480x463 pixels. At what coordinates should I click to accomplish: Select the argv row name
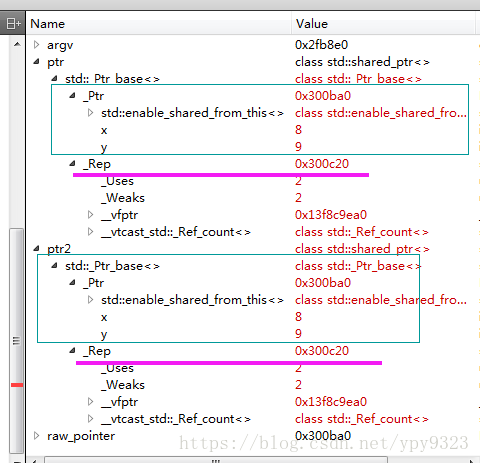[x=60, y=45]
